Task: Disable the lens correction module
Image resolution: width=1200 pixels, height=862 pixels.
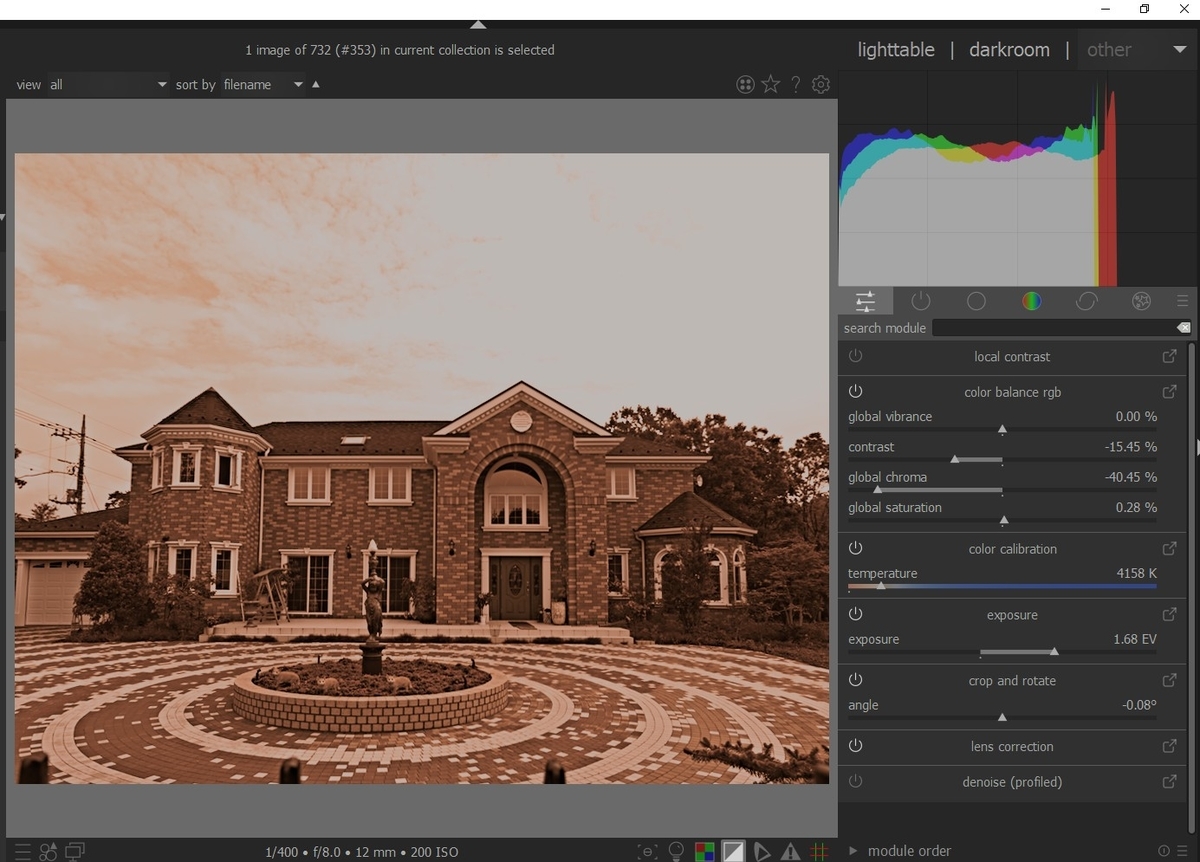Action: coord(855,746)
